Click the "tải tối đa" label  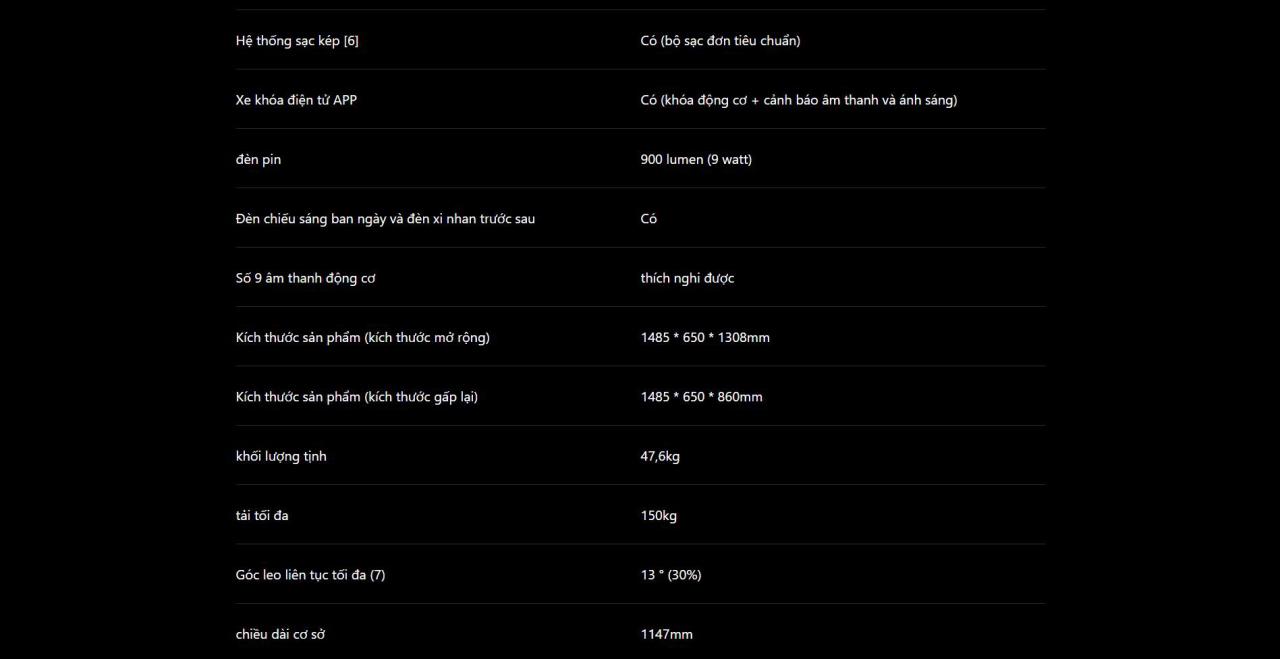[262, 516]
